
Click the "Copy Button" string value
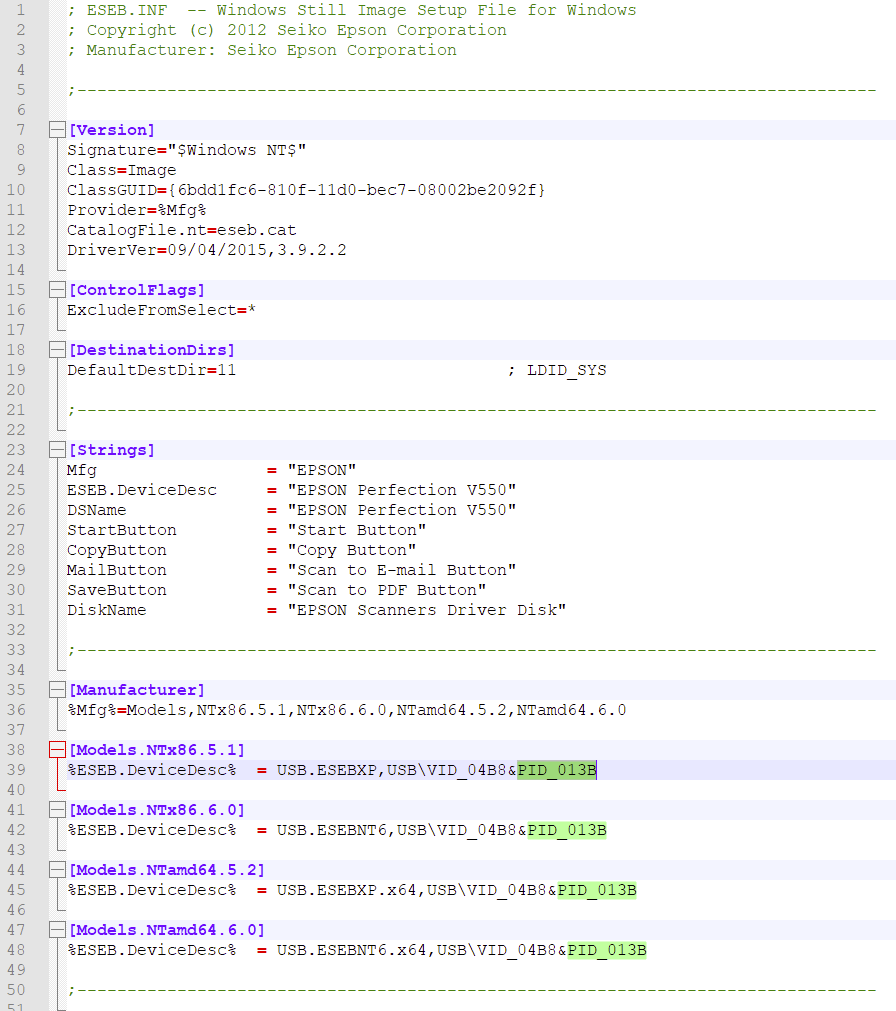[x=351, y=549]
